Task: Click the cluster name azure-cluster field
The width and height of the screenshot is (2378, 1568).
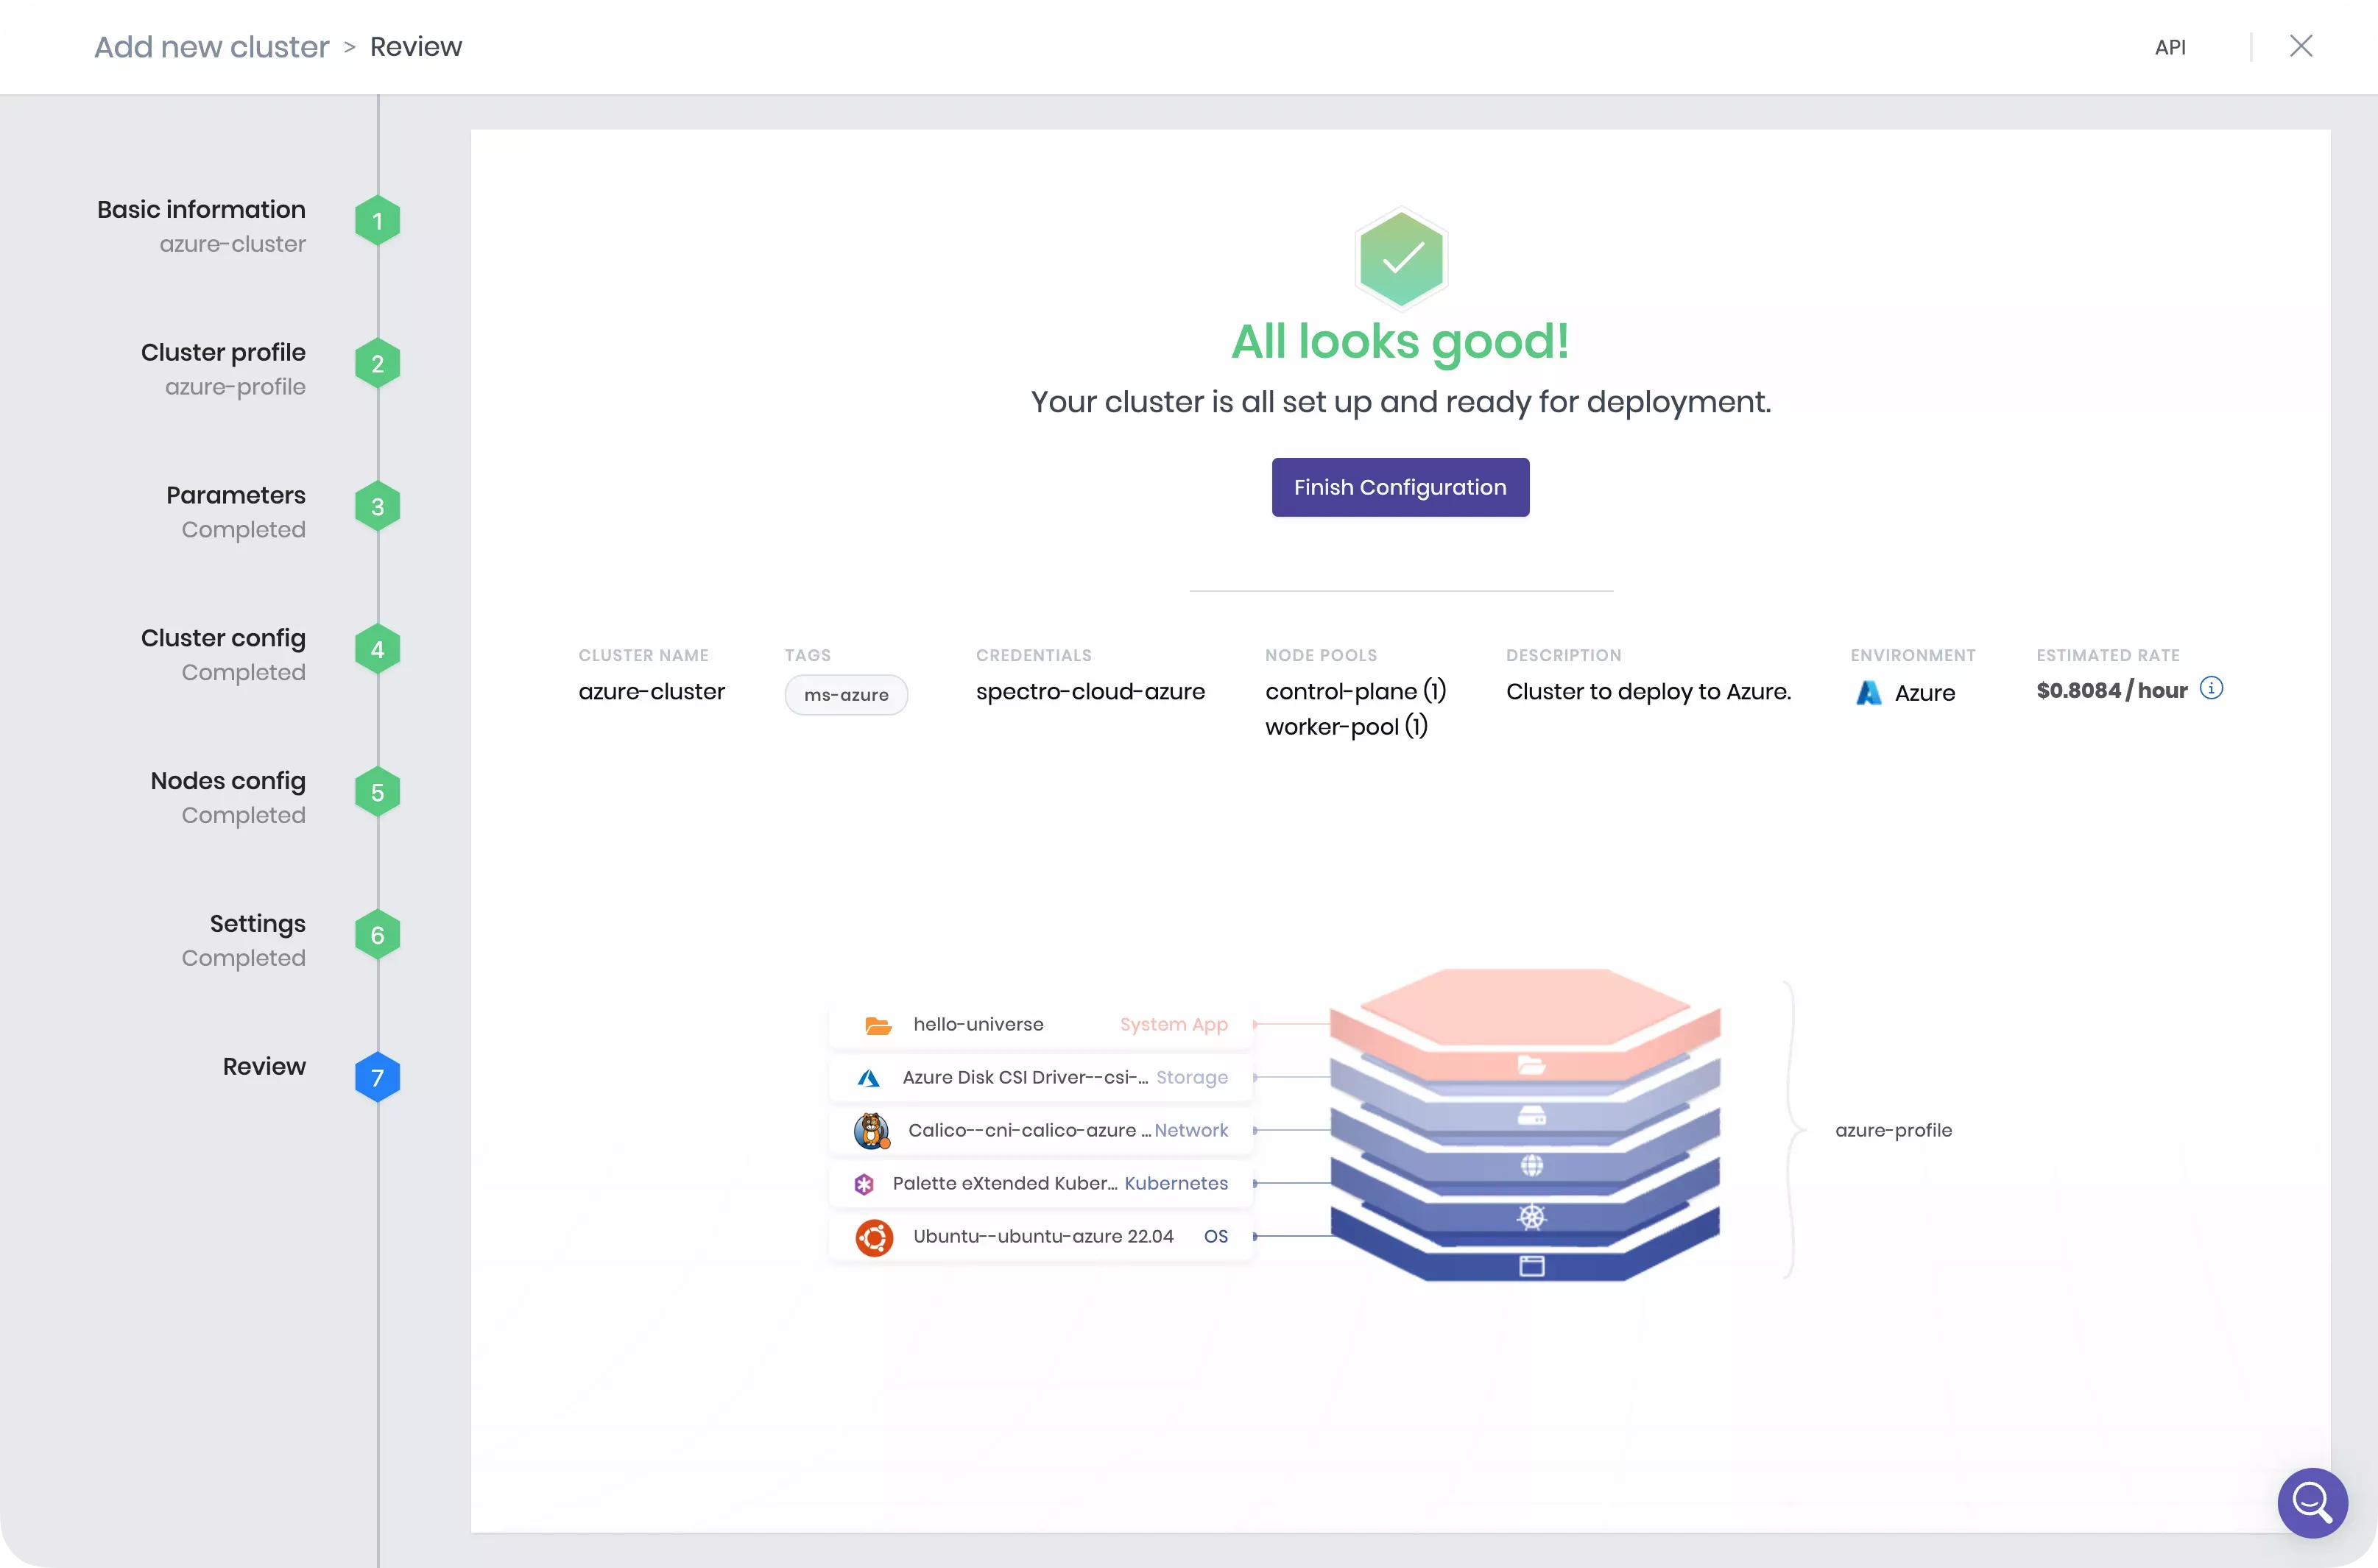Action: 651,691
